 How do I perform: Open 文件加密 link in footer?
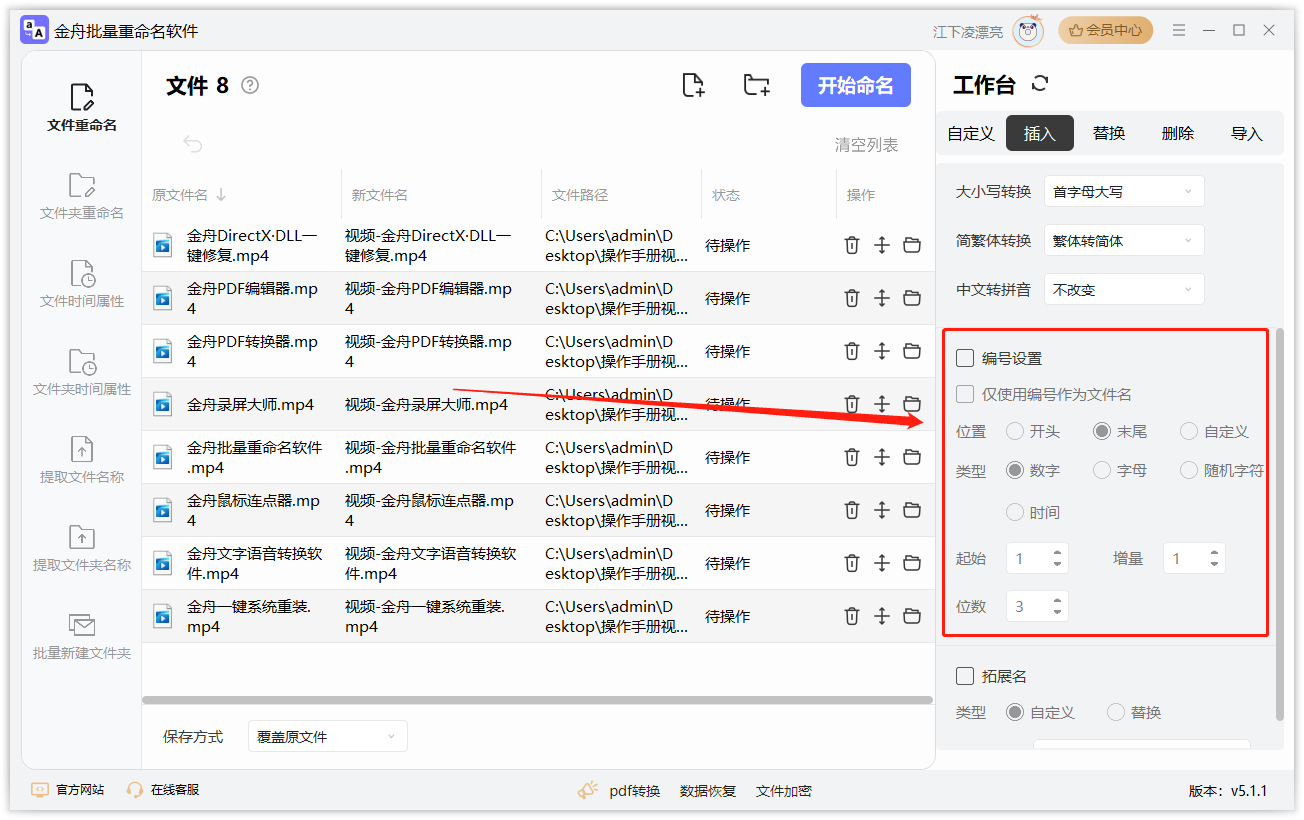[784, 791]
